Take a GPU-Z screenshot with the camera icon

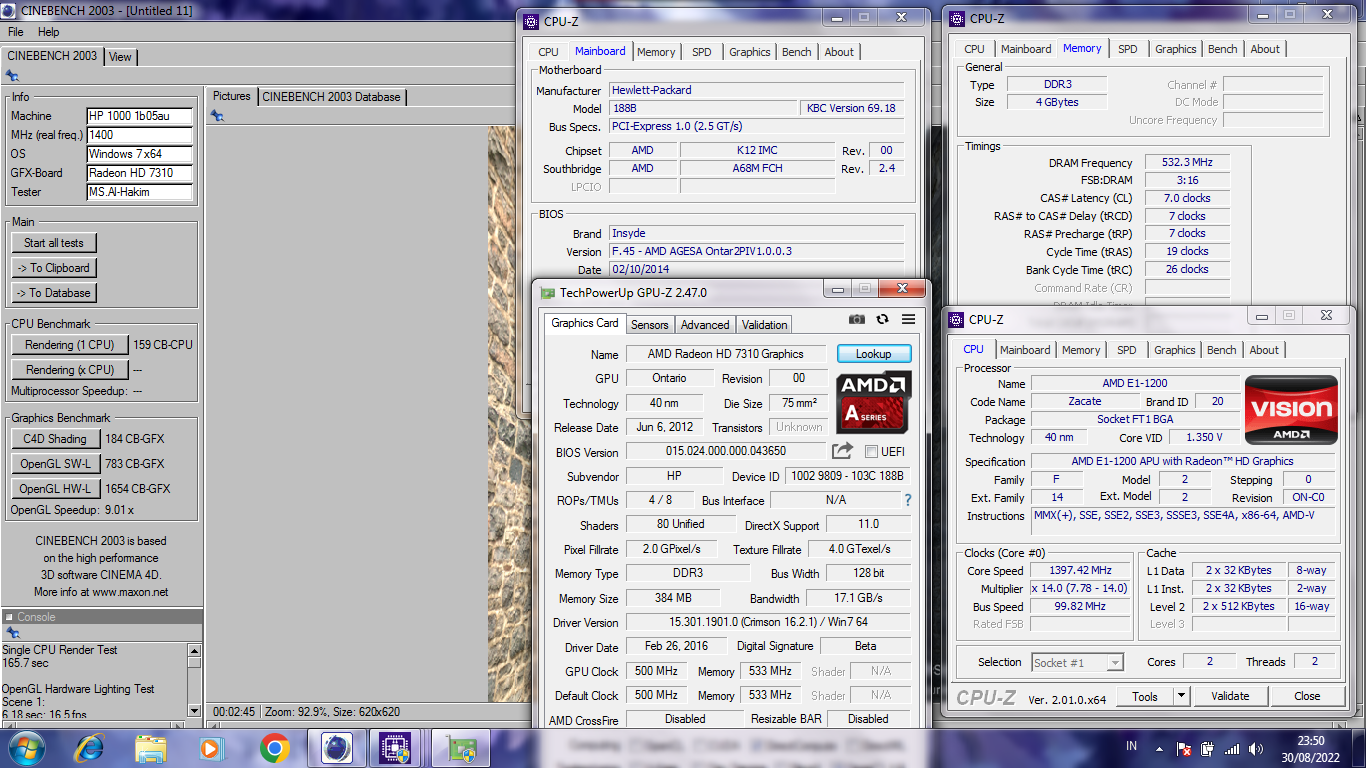(857, 319)
